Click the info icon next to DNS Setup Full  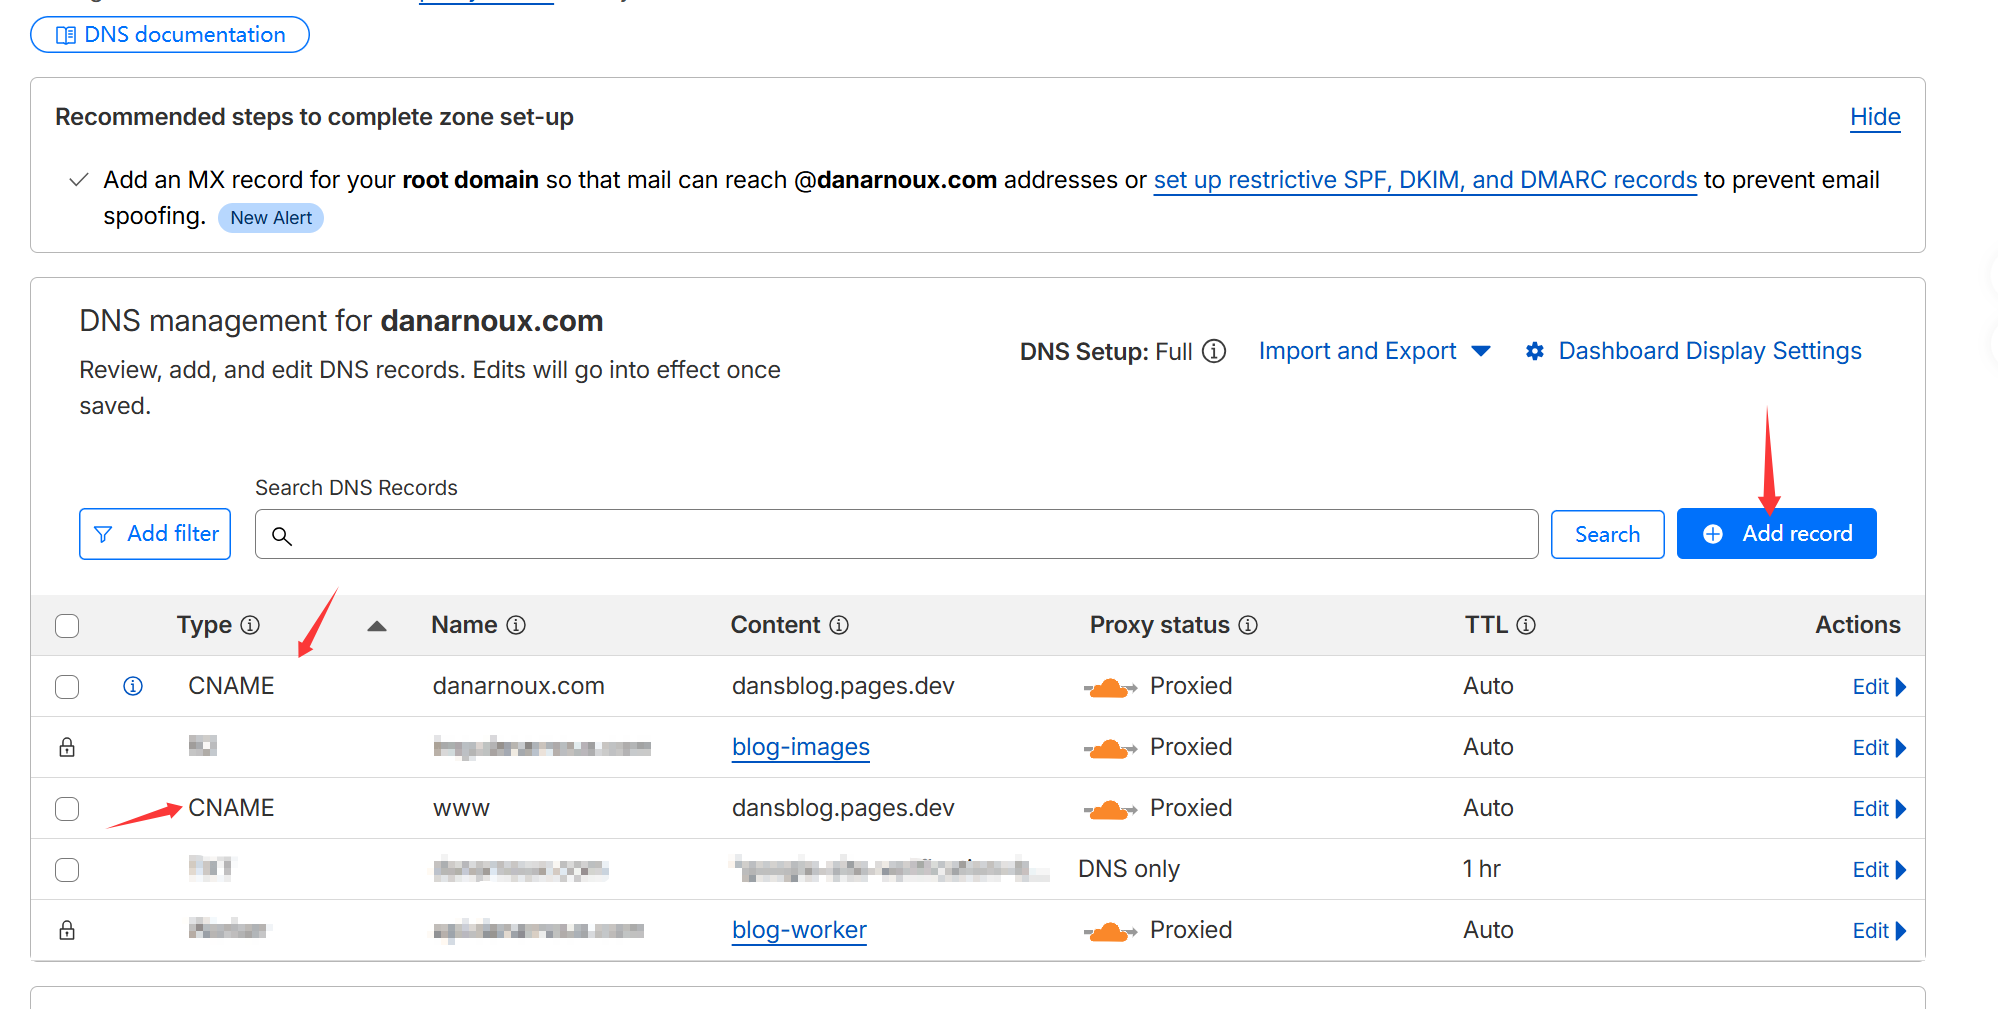(x=1214, y=351)
